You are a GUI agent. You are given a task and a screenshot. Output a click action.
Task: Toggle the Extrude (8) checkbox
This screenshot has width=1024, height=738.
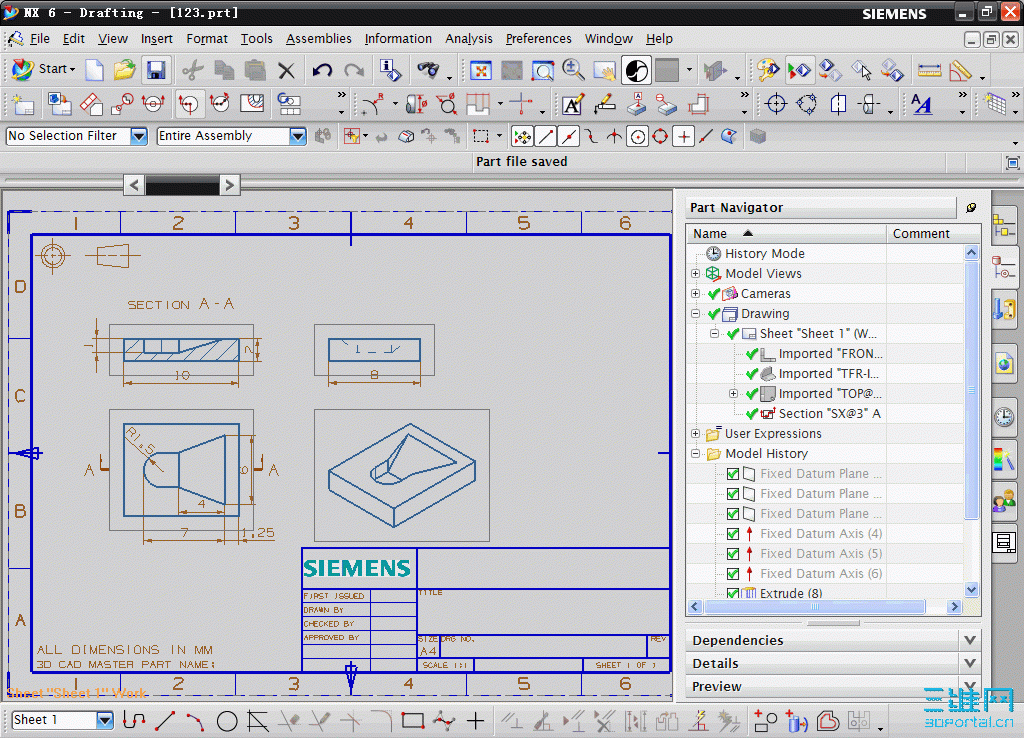pos(733,594)
